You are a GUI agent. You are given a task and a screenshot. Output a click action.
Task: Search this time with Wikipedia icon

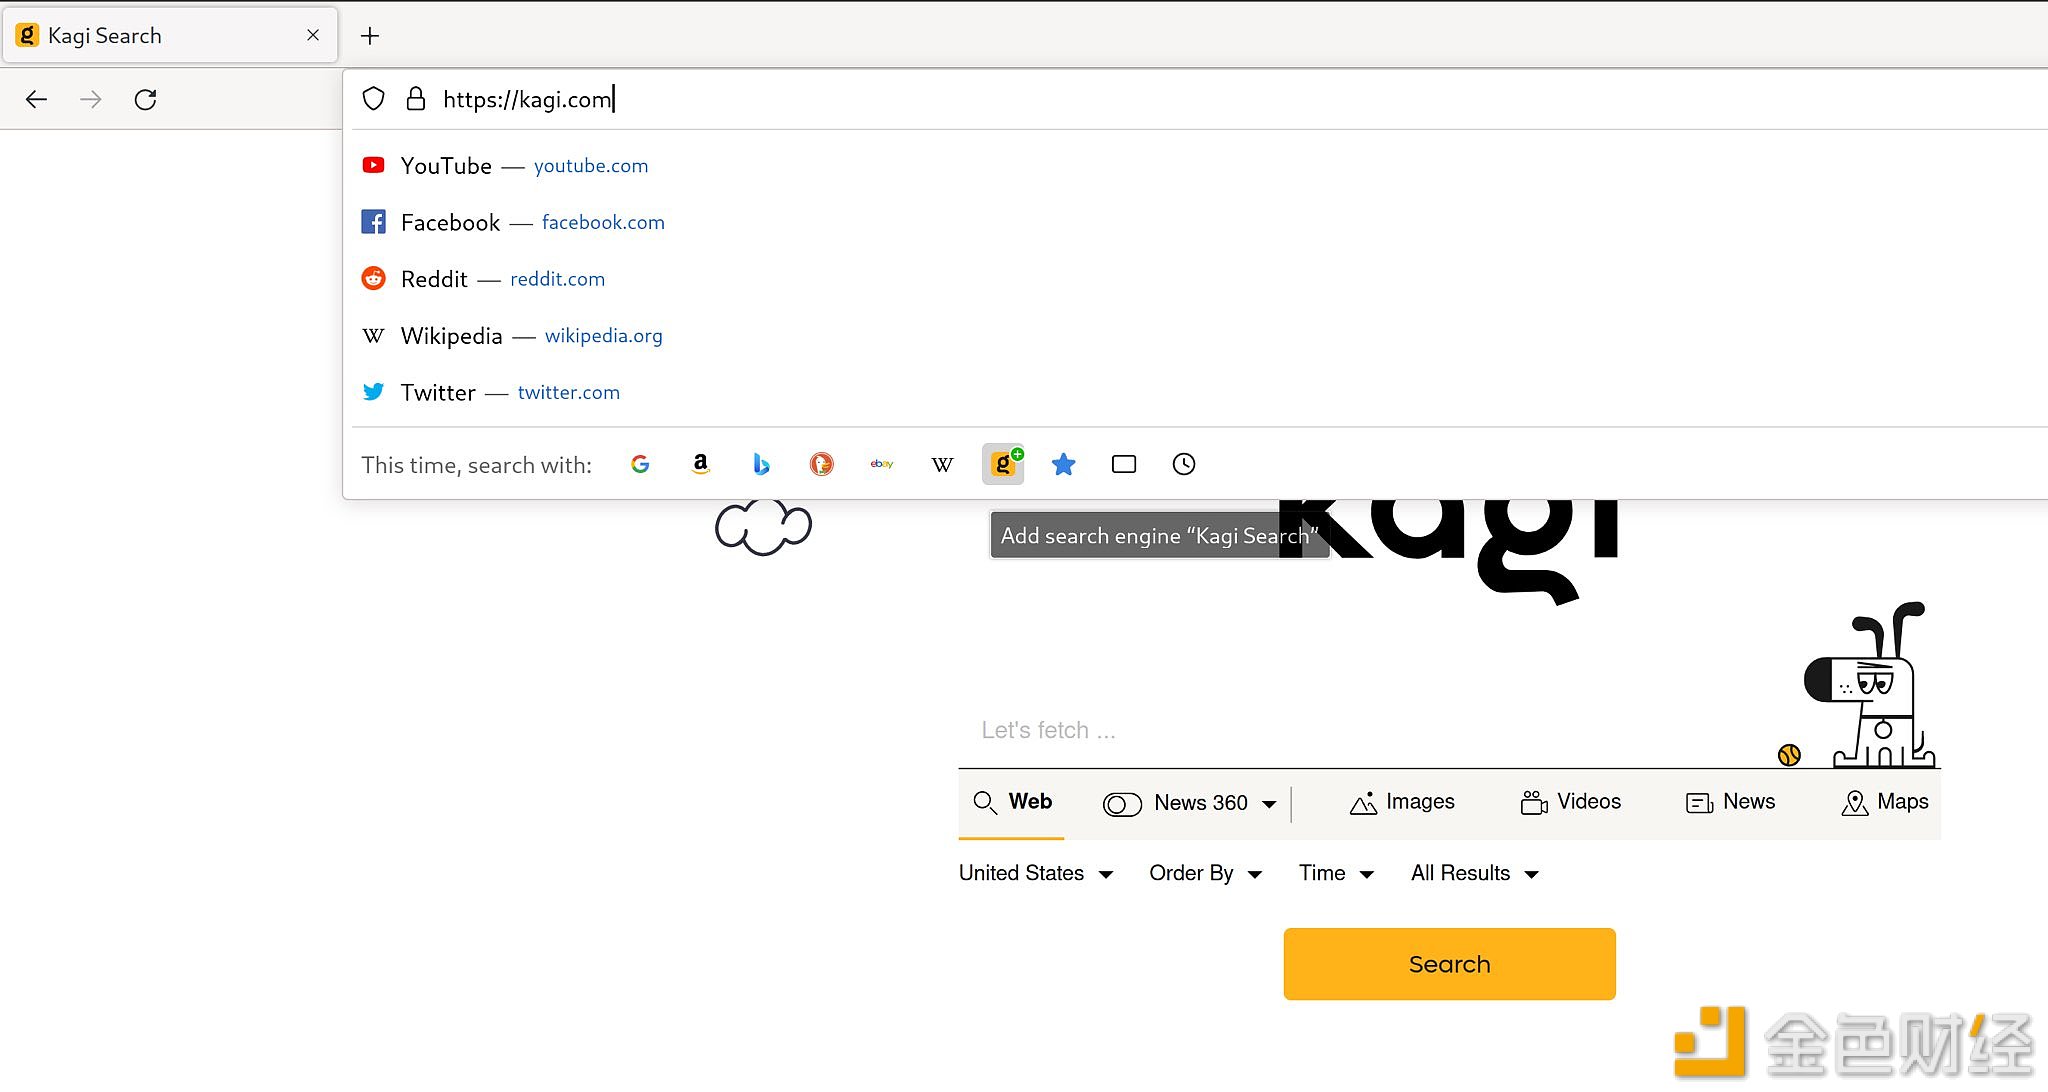(942, 464)
